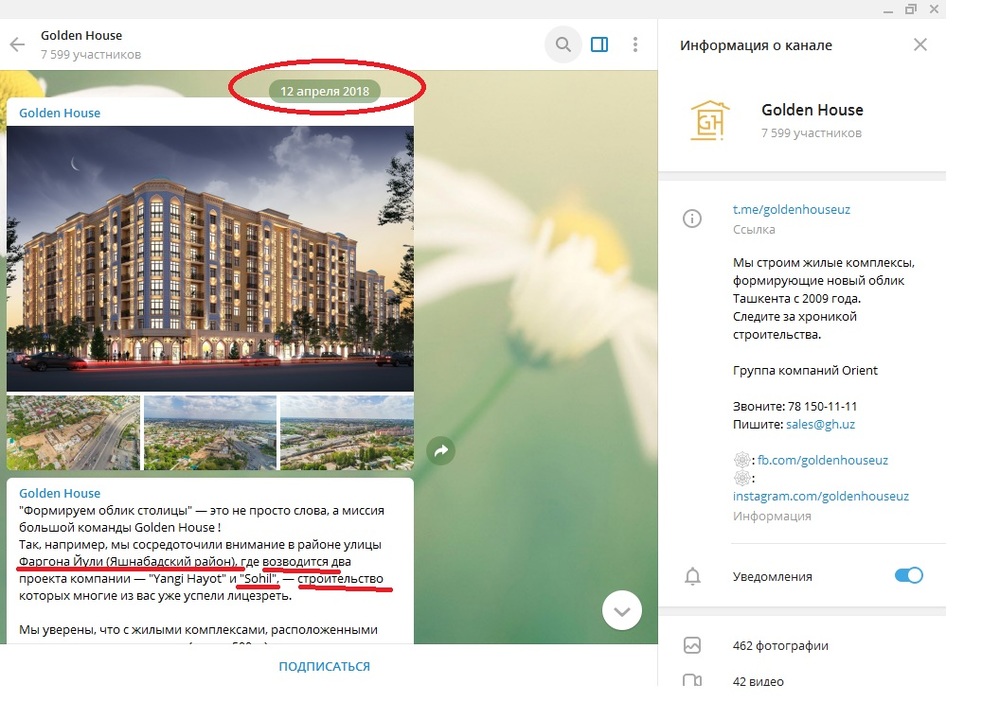This screenshot has width=1000, height=719.
Task: Click the info circle icon beside the link
Action: click(x=692, y=219)
